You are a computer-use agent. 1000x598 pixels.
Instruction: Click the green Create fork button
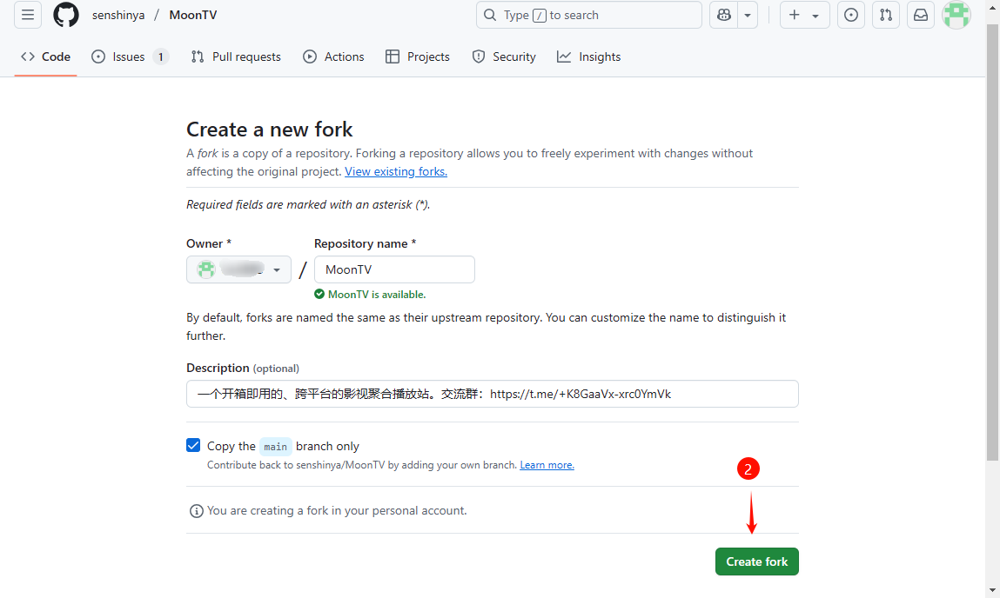pyautogui.click(x=757, y=562)
